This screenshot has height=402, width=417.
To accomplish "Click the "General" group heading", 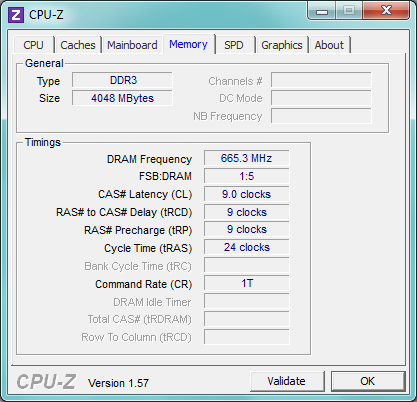I will pyautogui.click(x=44, y=63).
